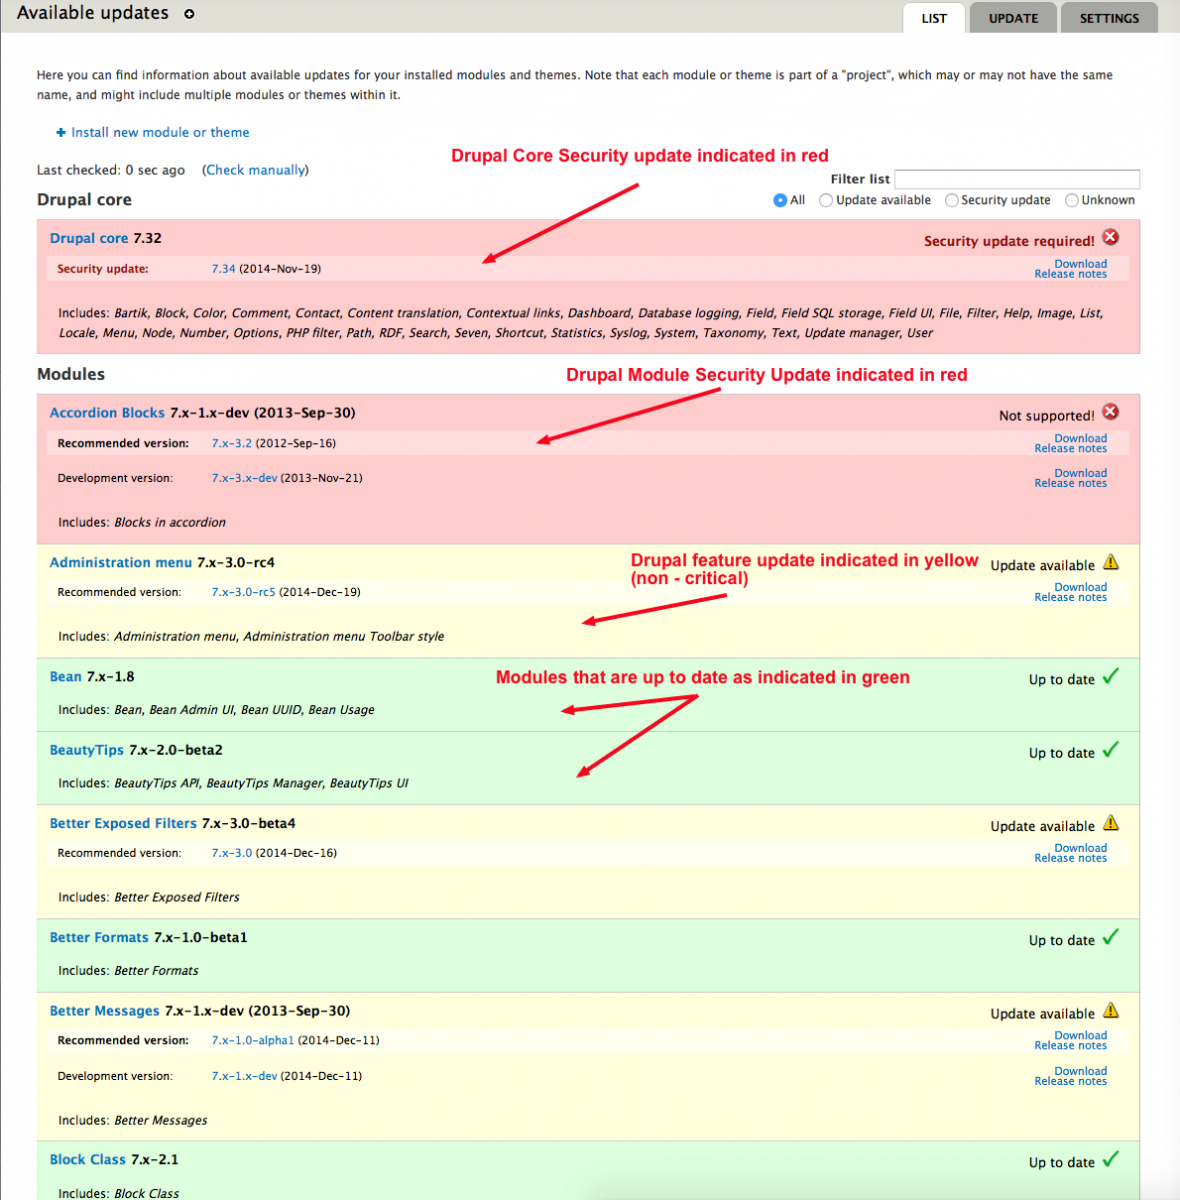The height and width of the screenshot is (1200, 1180).
Task: Open Administration menu version 7.x-3.0-rc5 link
Action: point(243,592)
